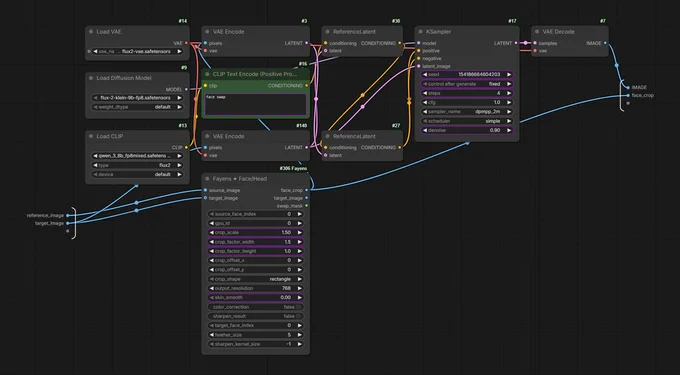Click the source_image input port on Fayens node
Viewport: 680px width, 375px height.
[205, 190]
